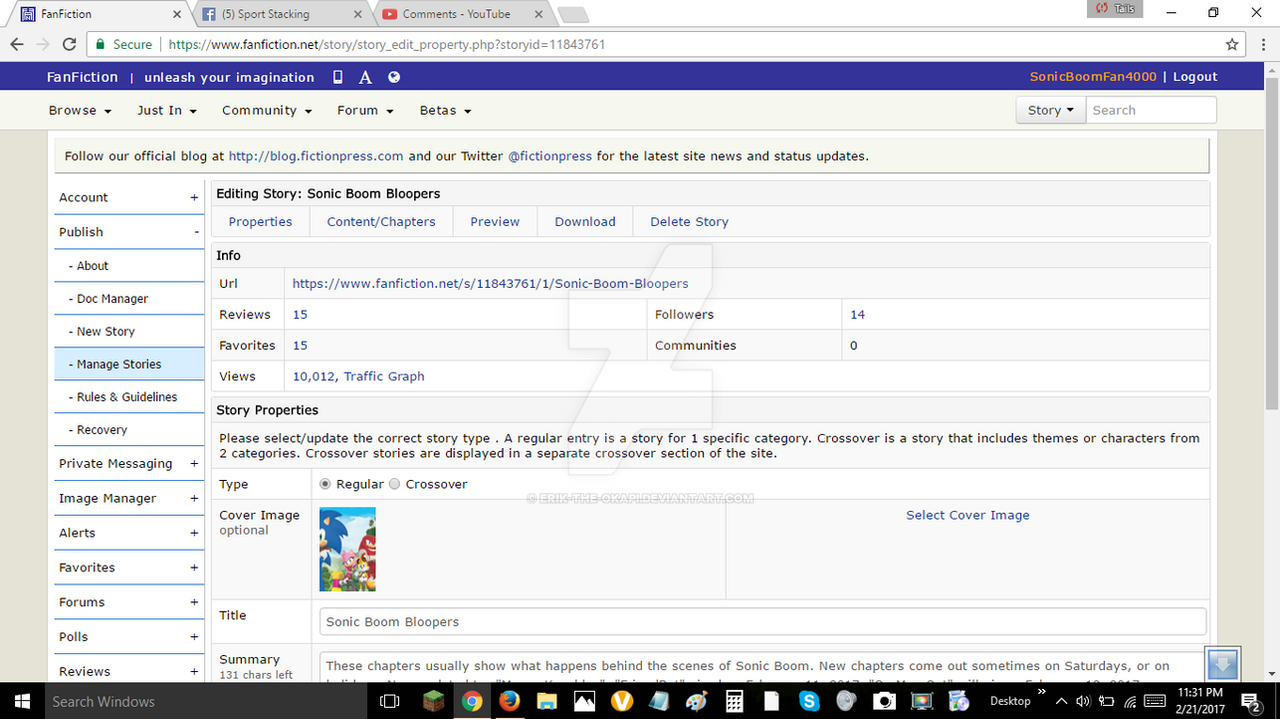This screenshot has width=1280, height=719.
Task: Expand the Polls sidebar section
Action: [128, 636]
